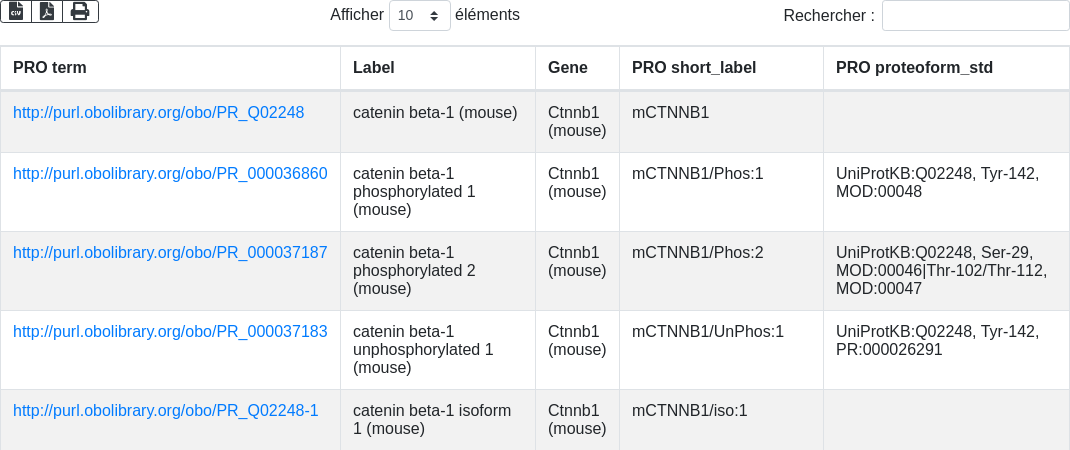Export the table as PDF
This screenshot has height=450, width=1070.
pyautogui.click(x=47, y=12)
